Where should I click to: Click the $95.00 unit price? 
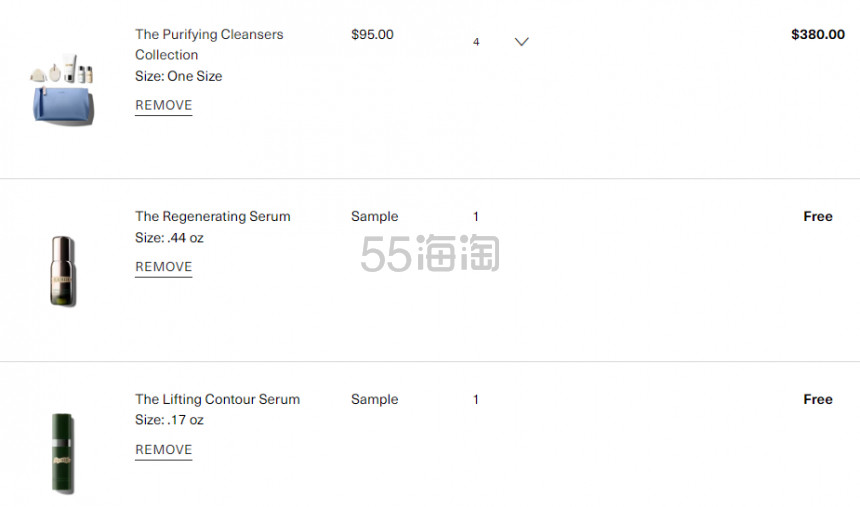click(372, 34)
